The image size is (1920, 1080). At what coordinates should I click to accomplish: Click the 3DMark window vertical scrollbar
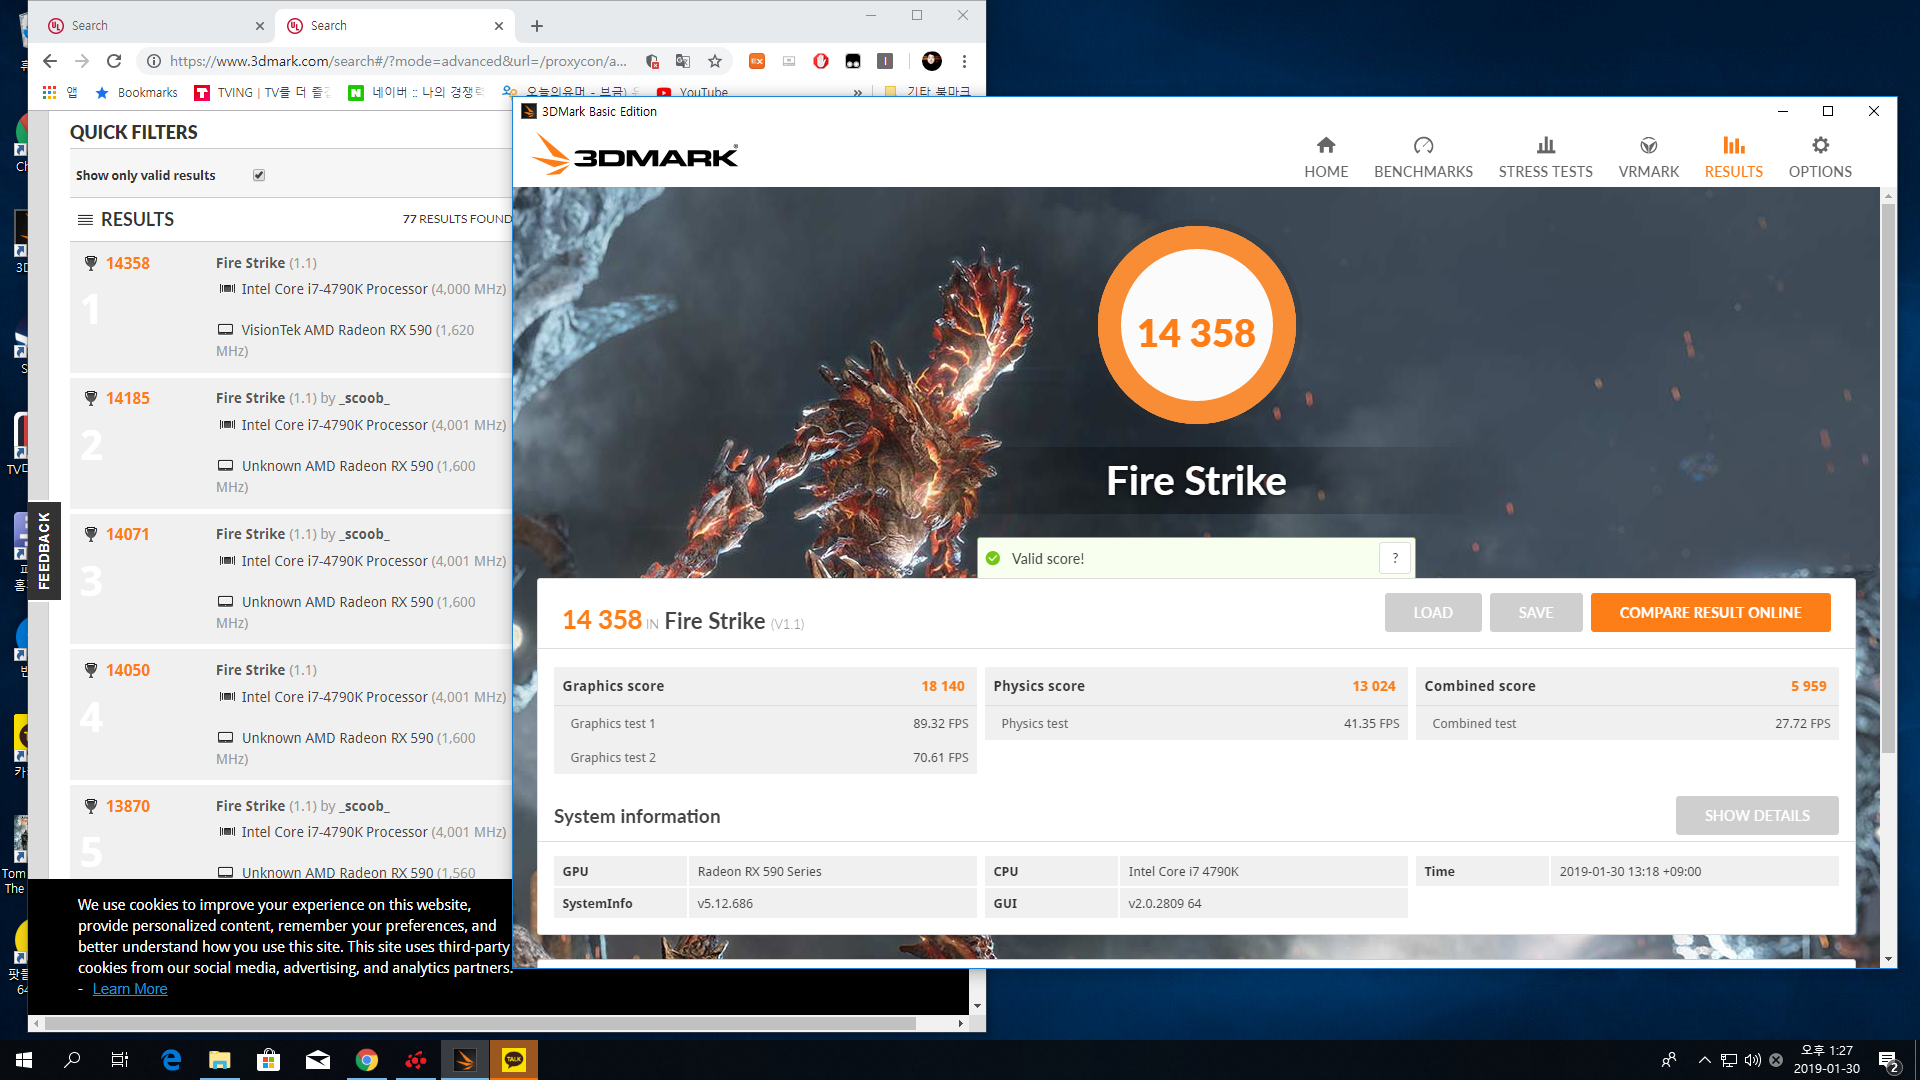(x=1888, y=480)
